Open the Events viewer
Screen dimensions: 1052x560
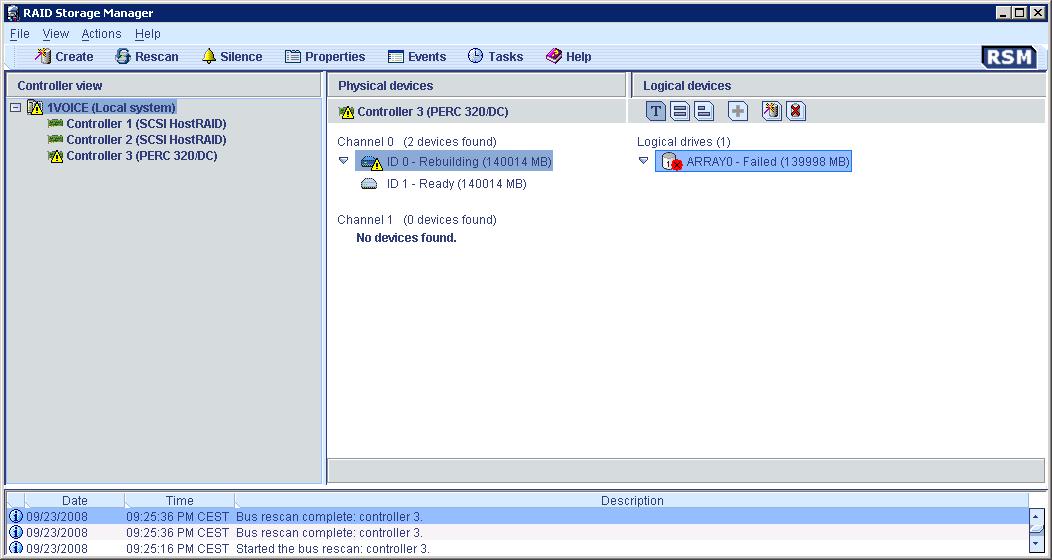tap(417, 56)
